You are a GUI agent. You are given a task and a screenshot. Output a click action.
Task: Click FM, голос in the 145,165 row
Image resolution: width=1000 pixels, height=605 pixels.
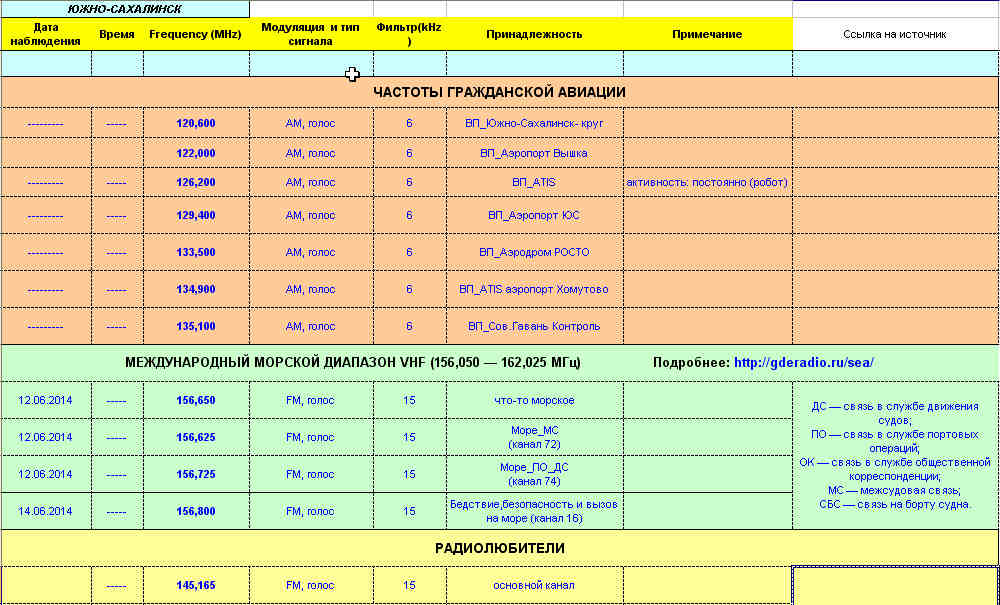310,585
